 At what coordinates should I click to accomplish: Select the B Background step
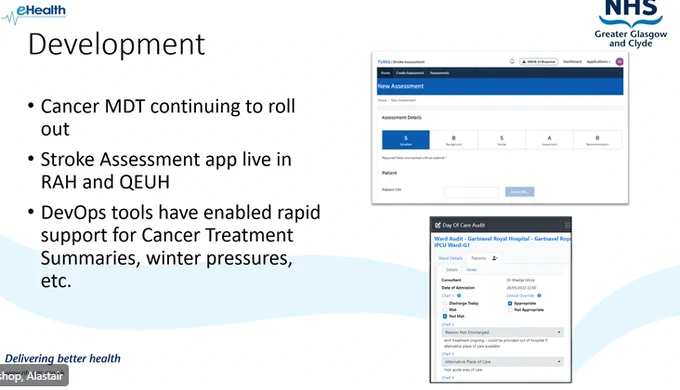point(454,140)
